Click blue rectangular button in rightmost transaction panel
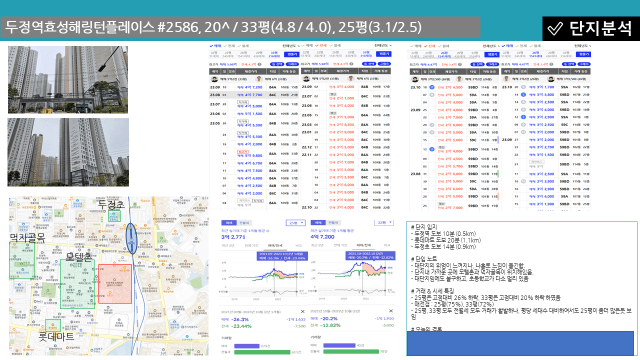640x360 pixels. click(x=584, y=54)
